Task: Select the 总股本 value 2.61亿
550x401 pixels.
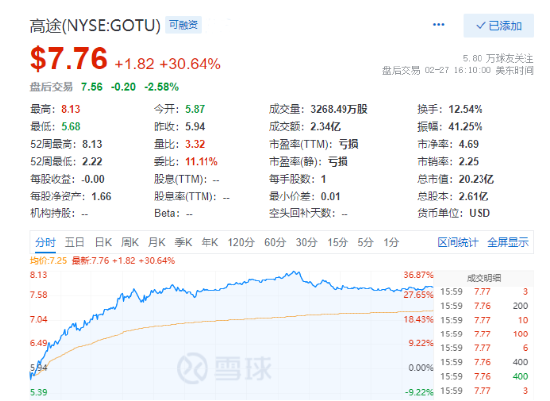Action: point(474,196)
